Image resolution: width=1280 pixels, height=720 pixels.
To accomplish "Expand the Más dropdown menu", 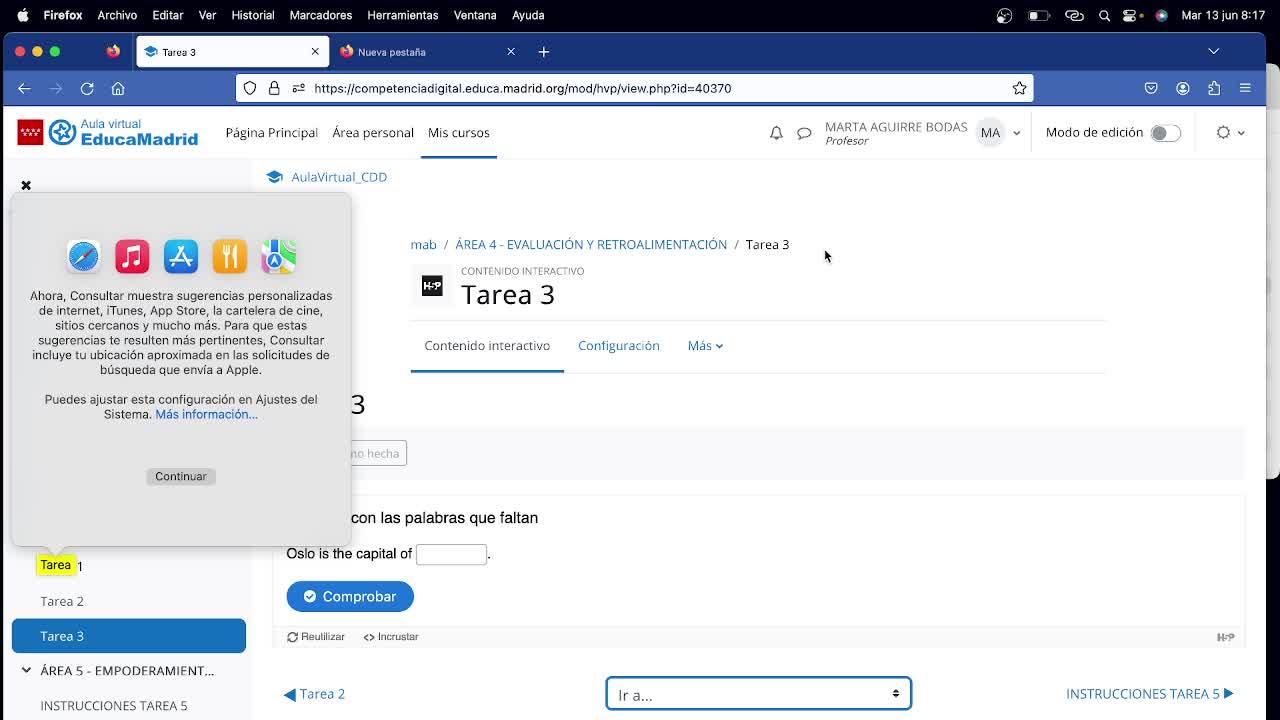I will point(705,346).
